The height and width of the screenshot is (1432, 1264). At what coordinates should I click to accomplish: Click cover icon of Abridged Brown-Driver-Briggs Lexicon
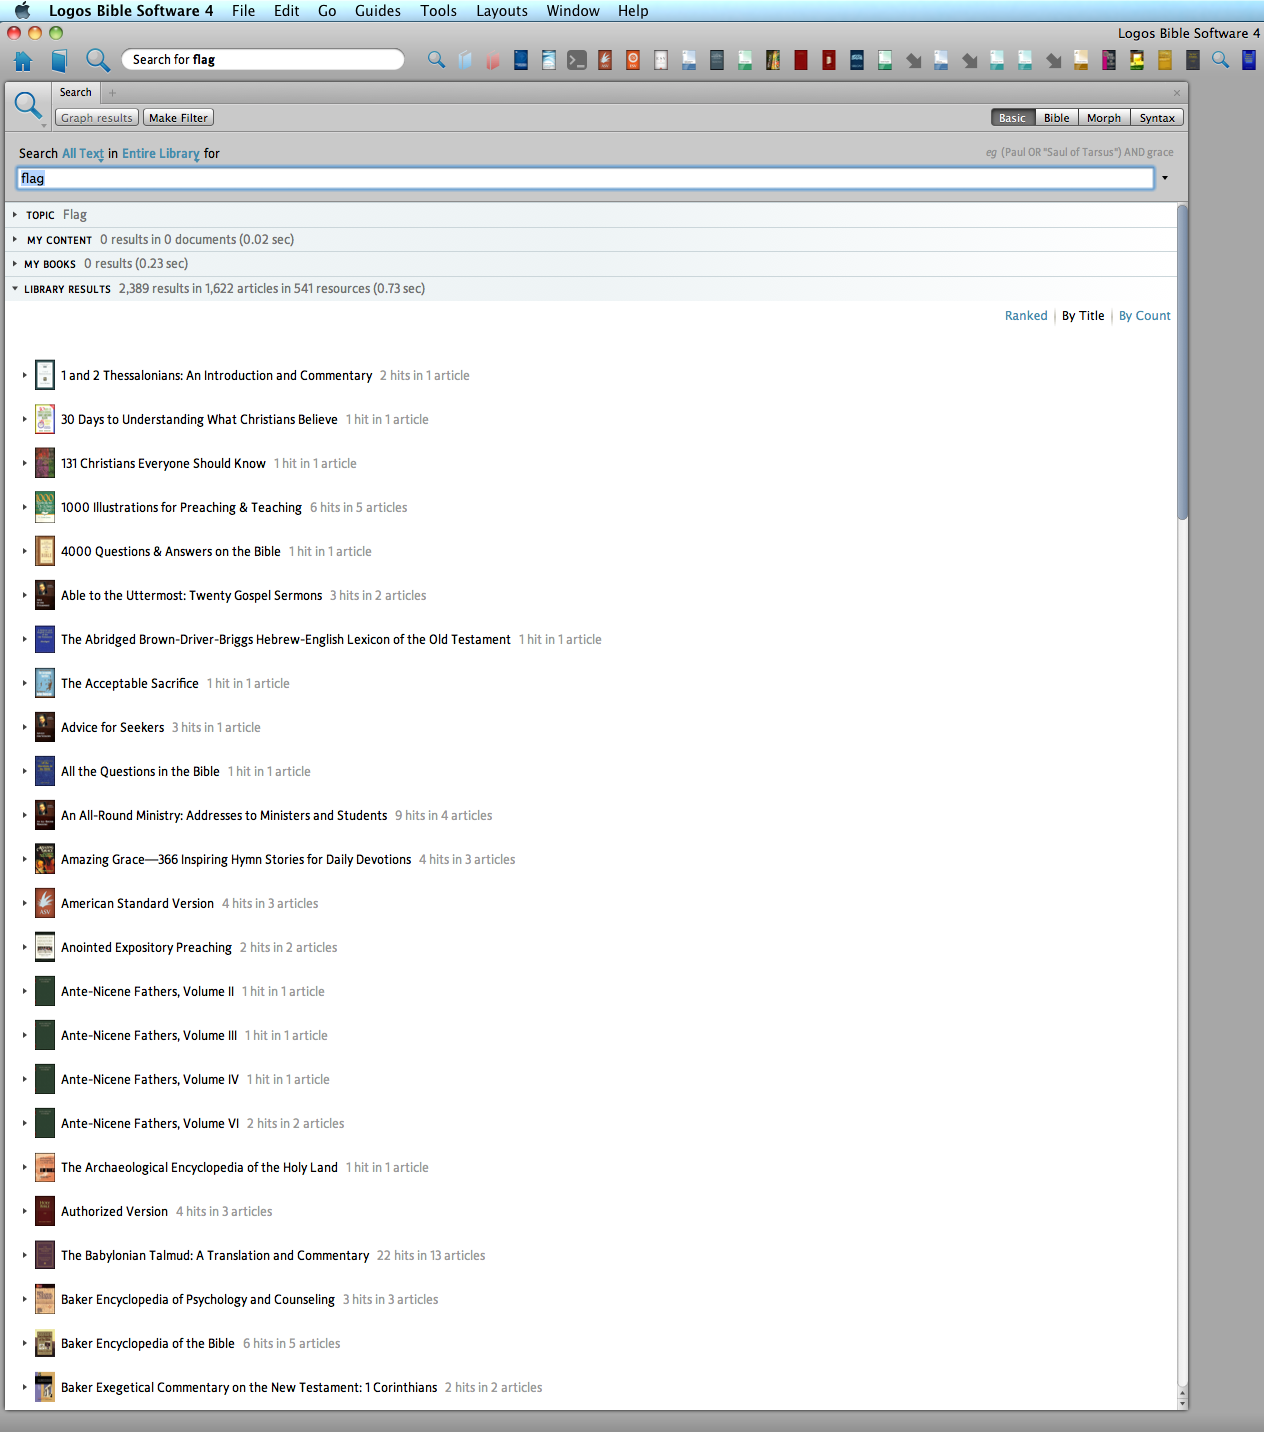(x=45, y=639)
